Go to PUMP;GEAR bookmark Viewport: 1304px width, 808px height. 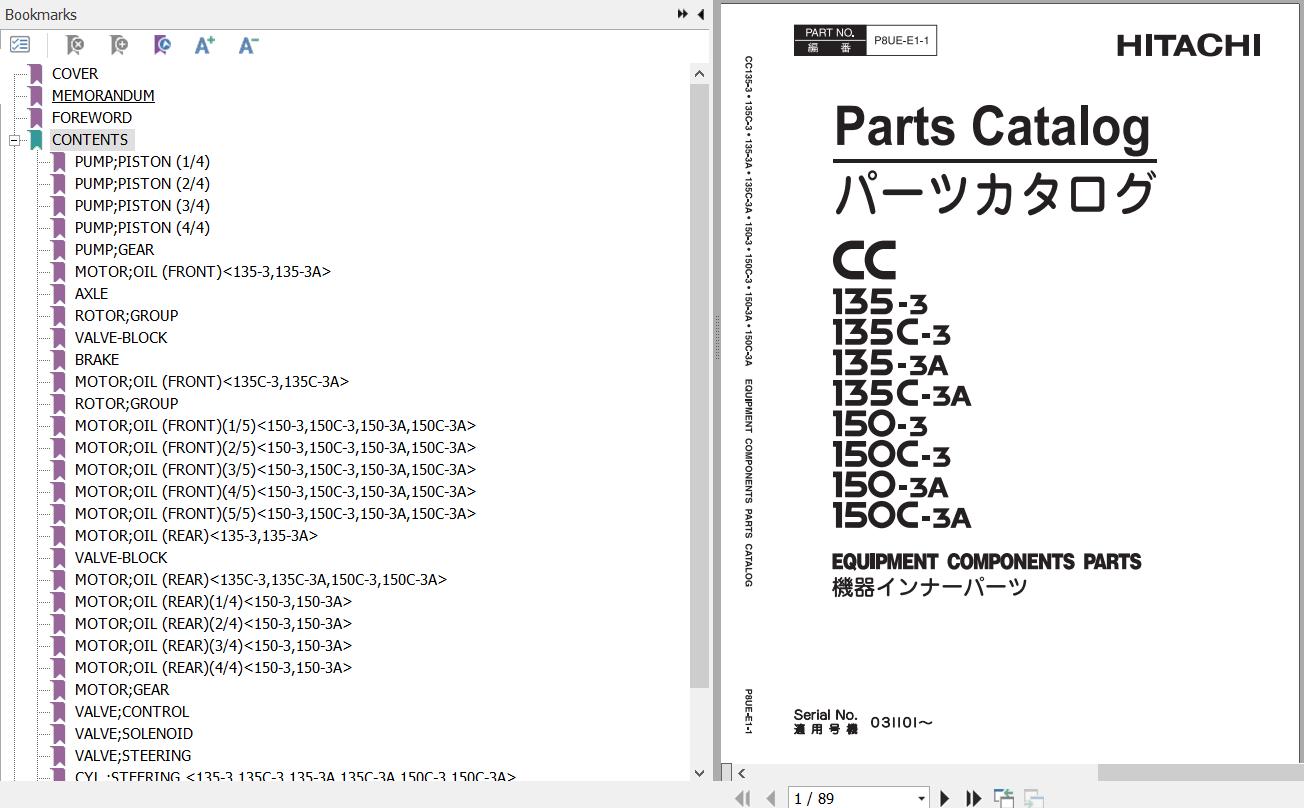(115, 249)
